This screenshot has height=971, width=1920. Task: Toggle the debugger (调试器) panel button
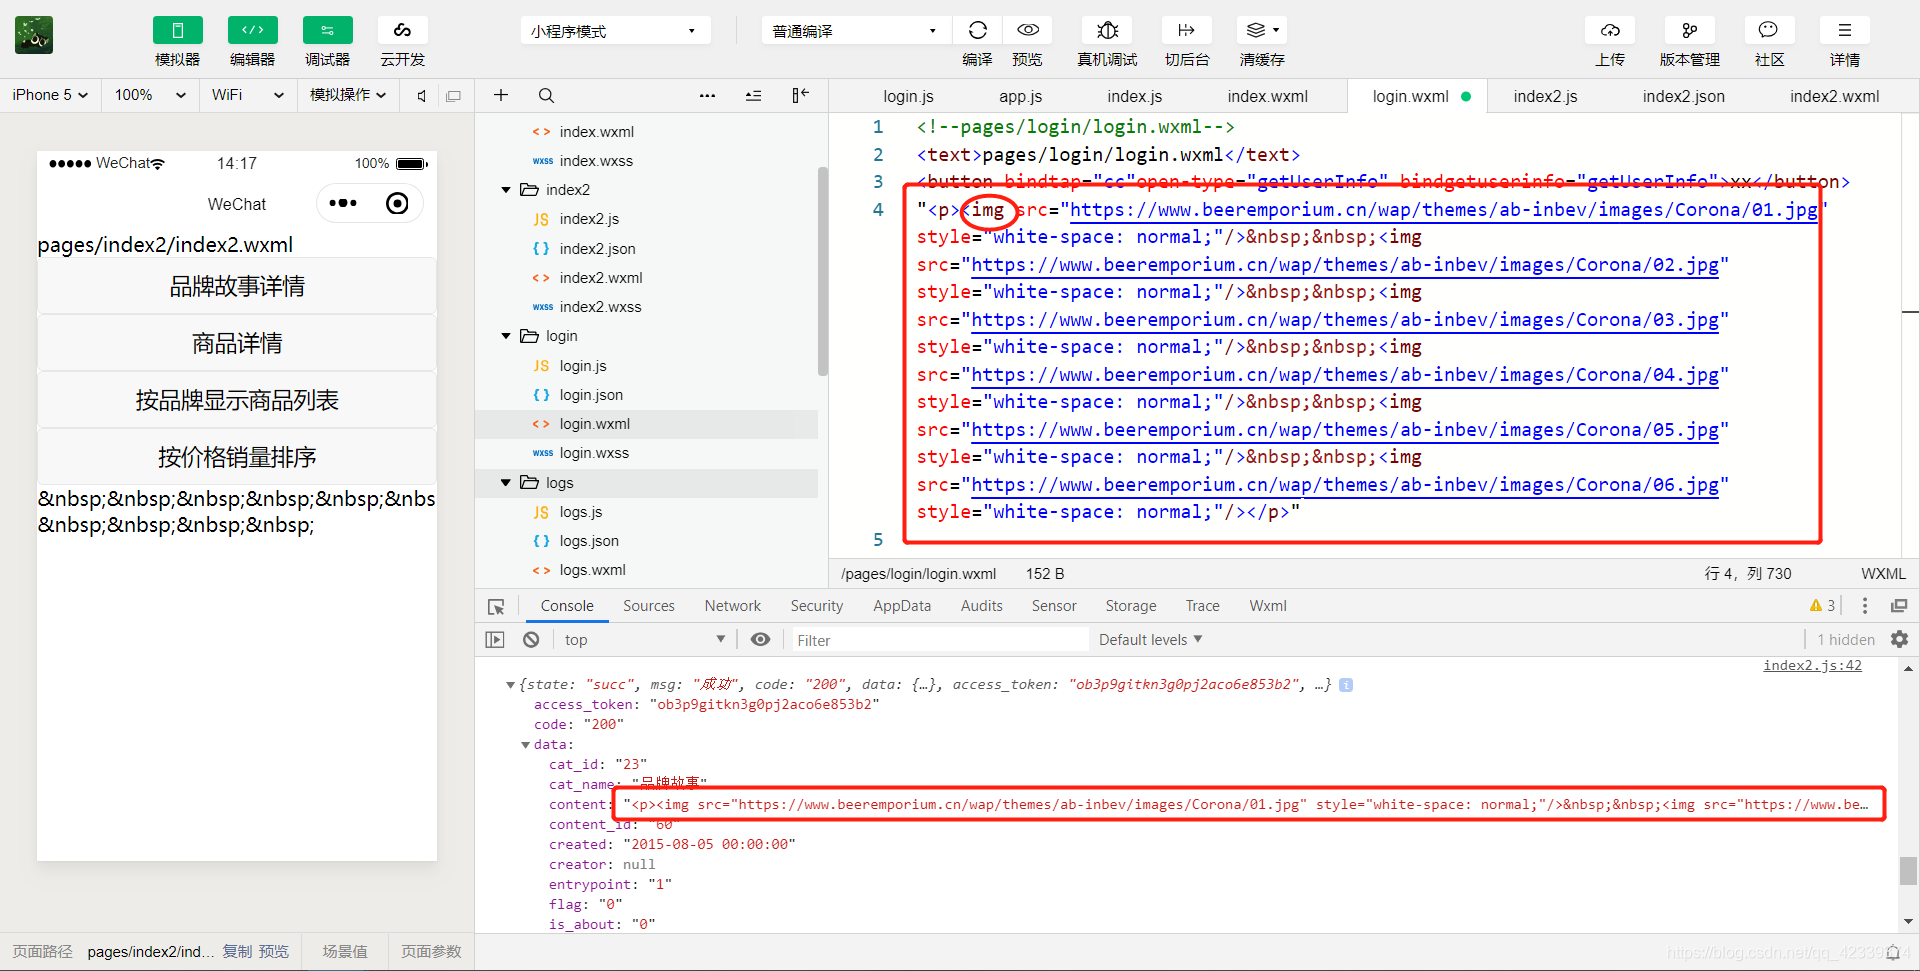327,30
